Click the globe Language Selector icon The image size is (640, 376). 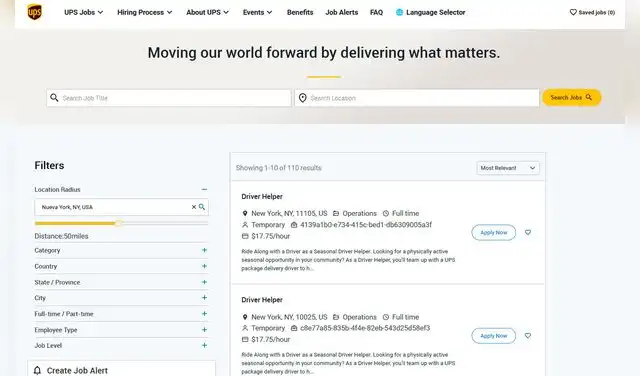point(400,12)
